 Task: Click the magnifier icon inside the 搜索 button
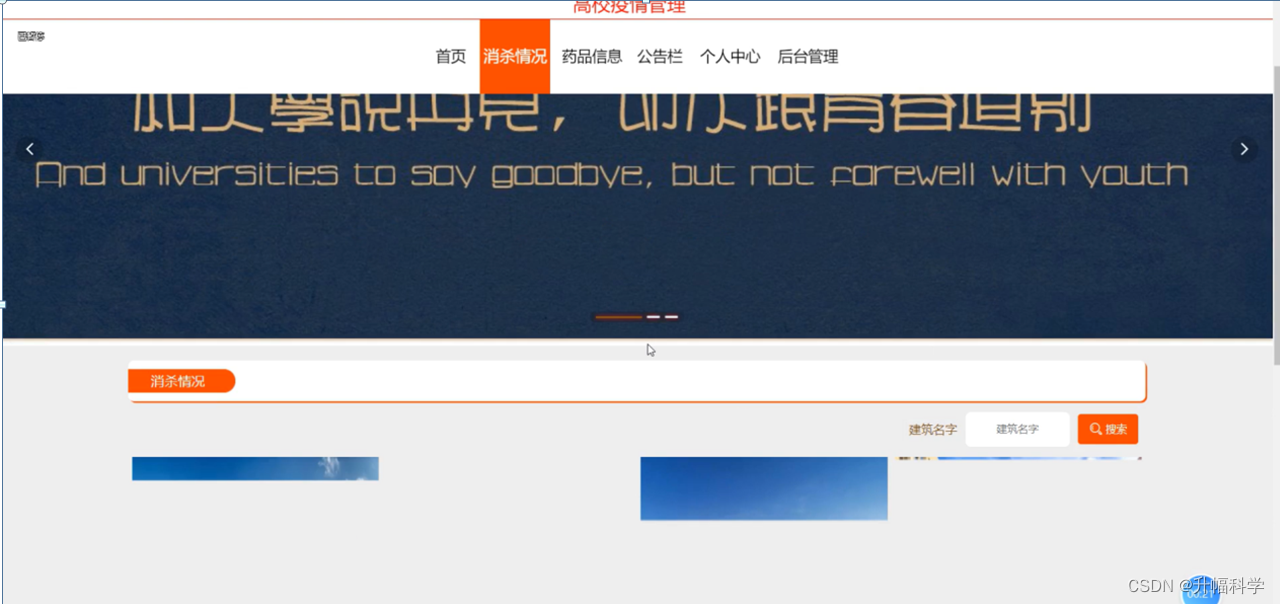[x=1097, y=429]
